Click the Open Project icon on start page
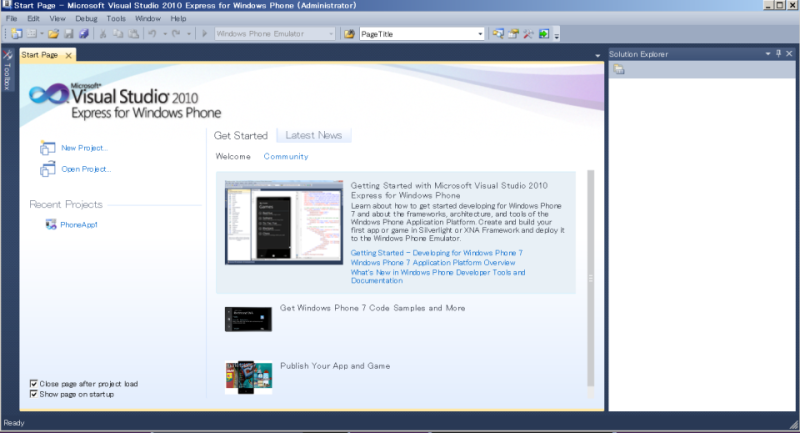 tap(47, 169)
